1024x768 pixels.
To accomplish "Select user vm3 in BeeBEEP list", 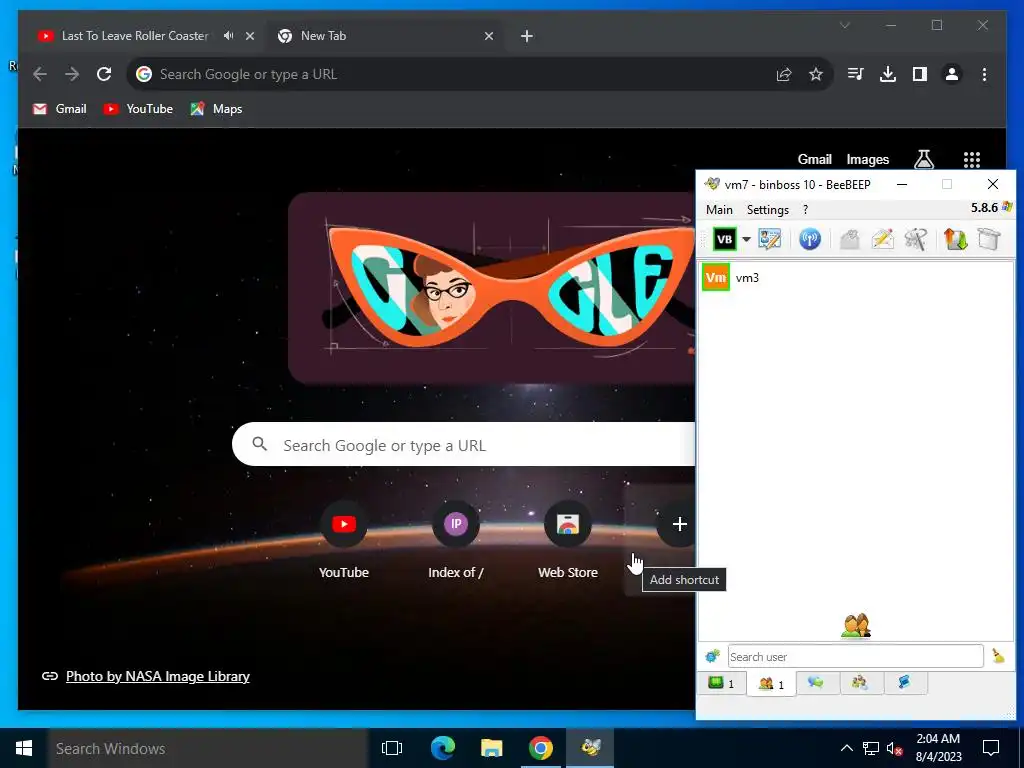I will click(856, 278).
